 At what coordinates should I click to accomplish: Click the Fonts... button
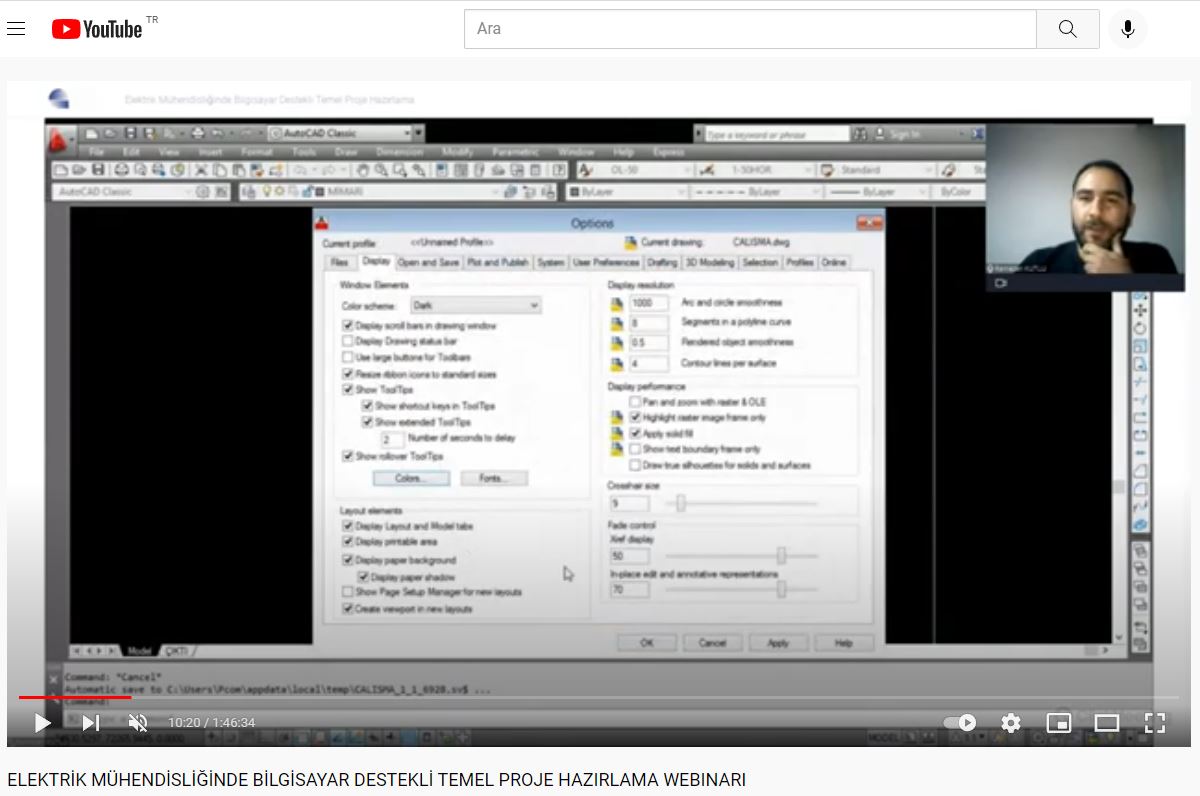[x=494, y=479]
